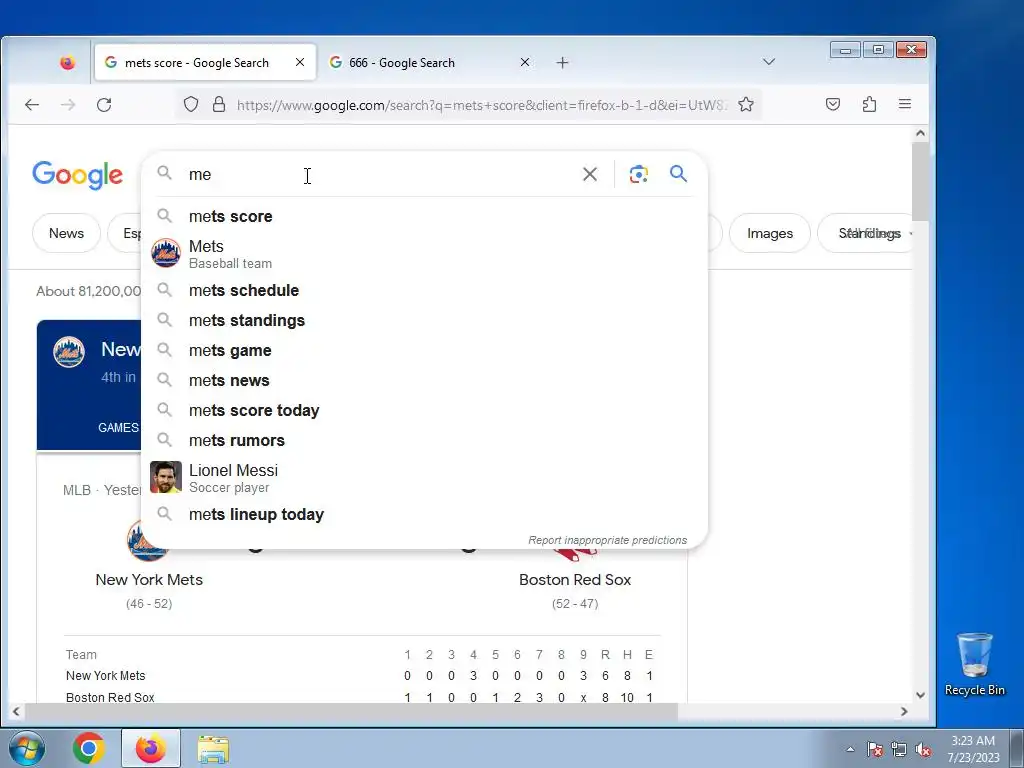1024x768 pixels.
Task: Go to Google homepage via logo
Action: [78, 175]
